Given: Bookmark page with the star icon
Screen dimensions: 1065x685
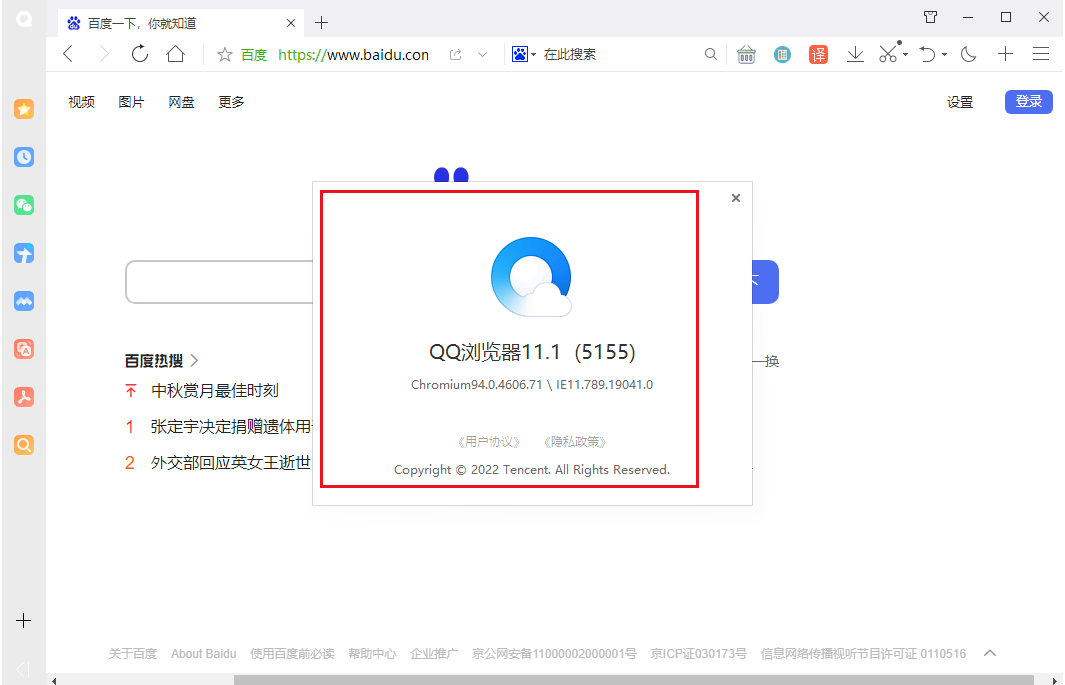Looking at the screenshot, I should point(225,54).
